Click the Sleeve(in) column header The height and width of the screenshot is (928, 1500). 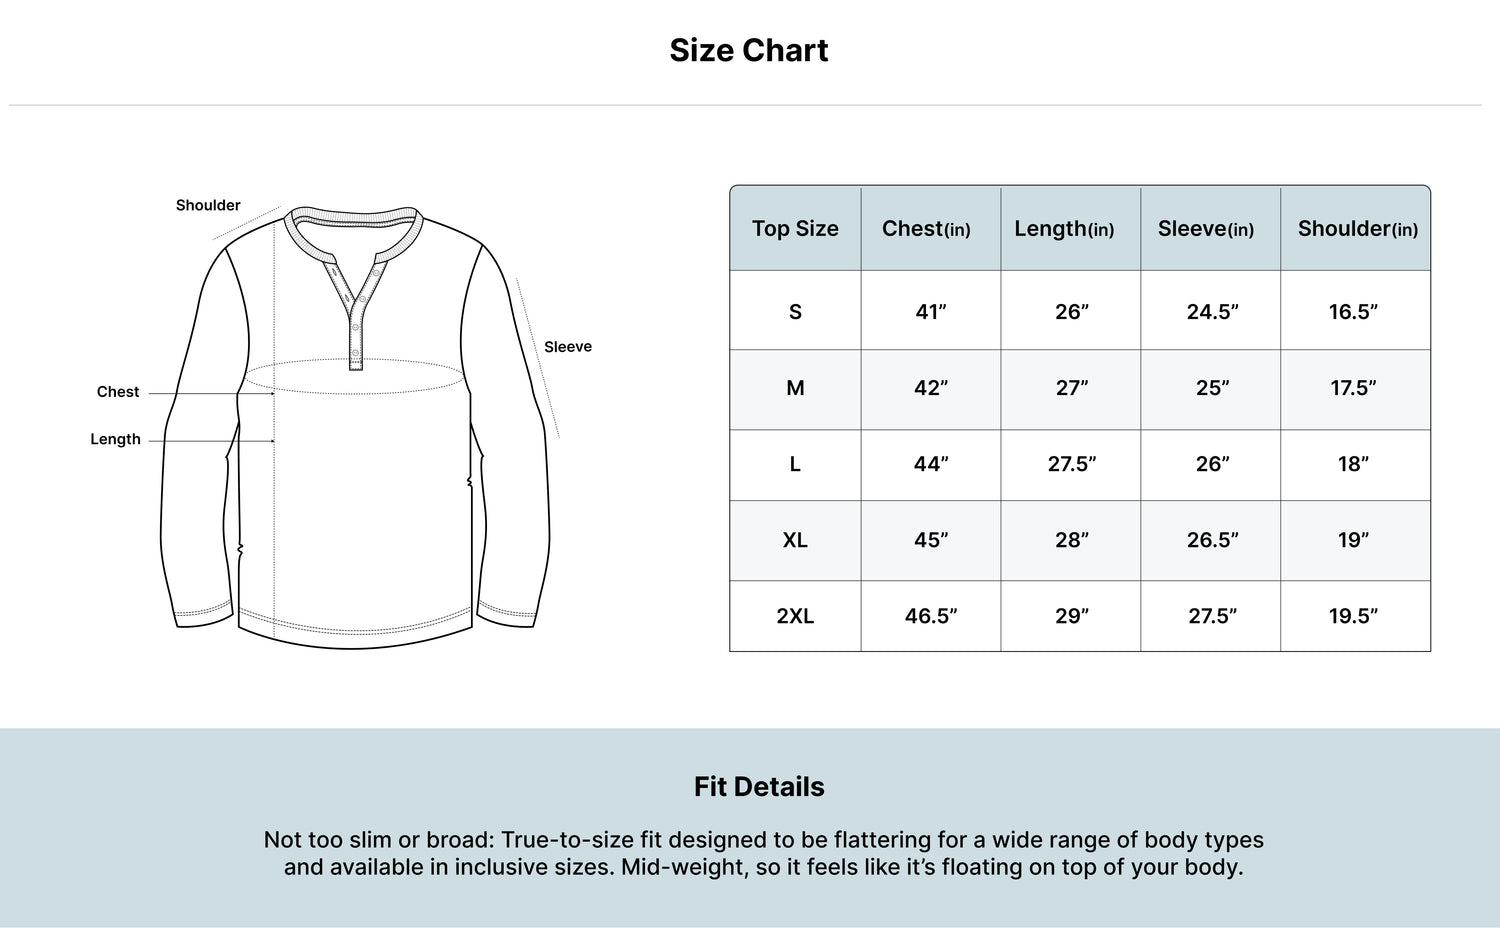tap(1206, 228)
